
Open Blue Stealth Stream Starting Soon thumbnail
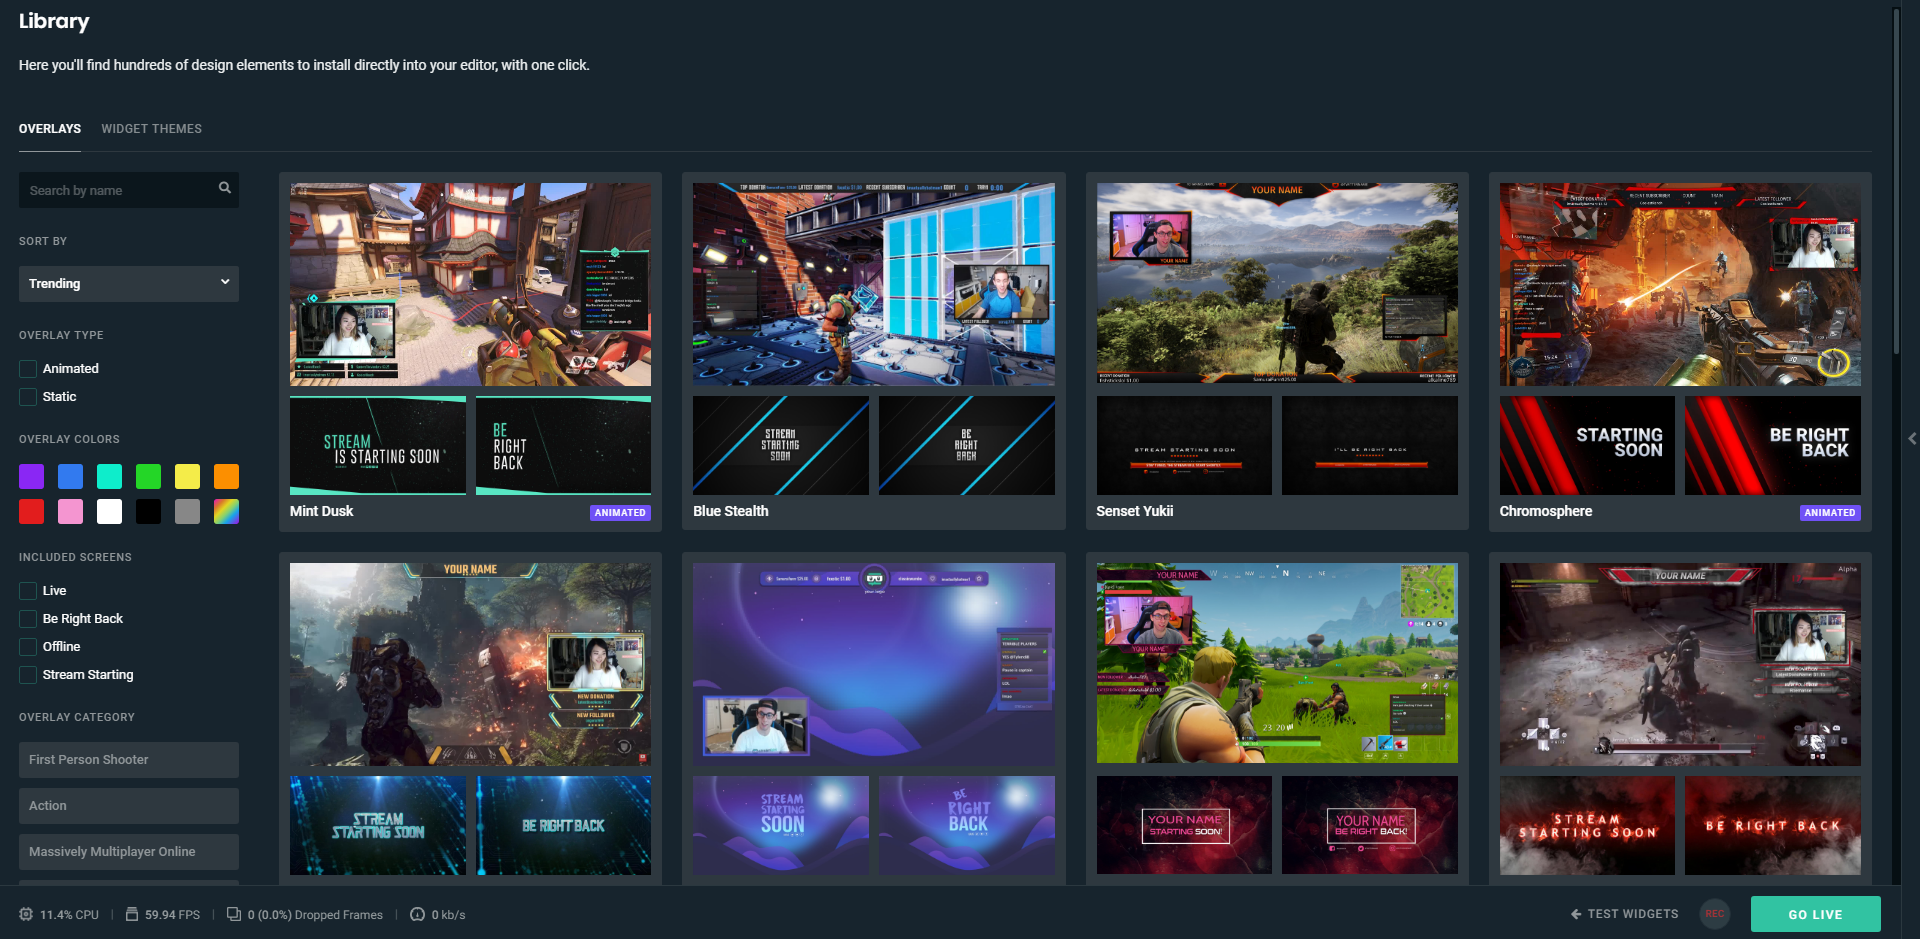[x=781, y=446]
